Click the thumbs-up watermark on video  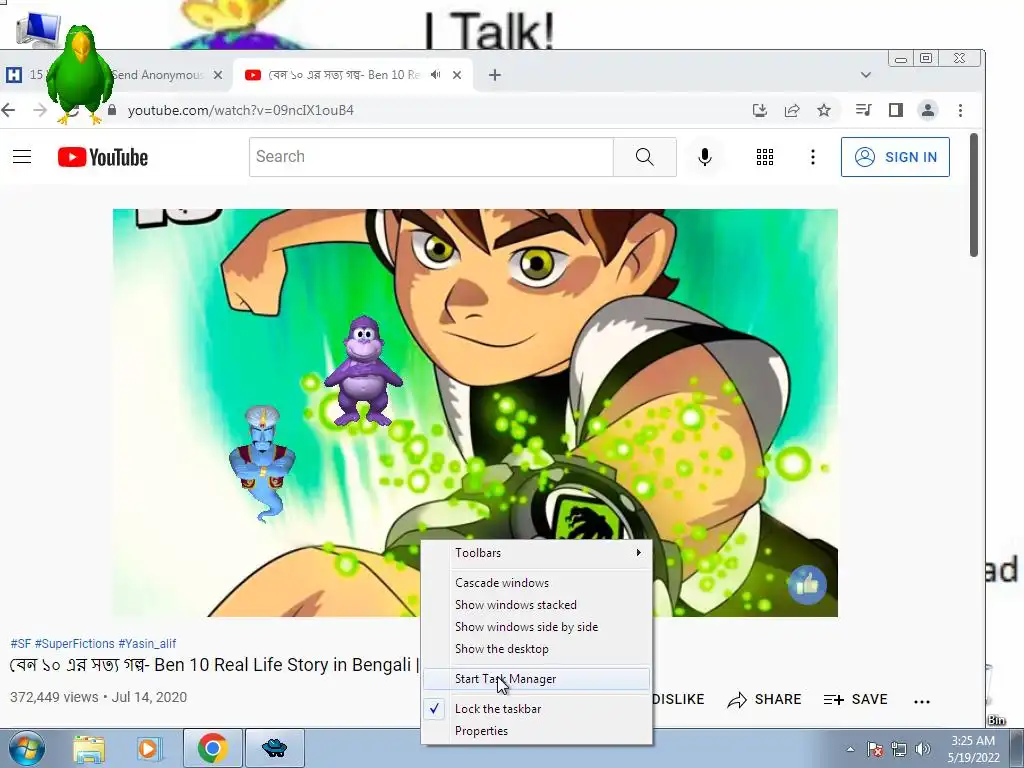pyautogui.click(x=807, y=584)
